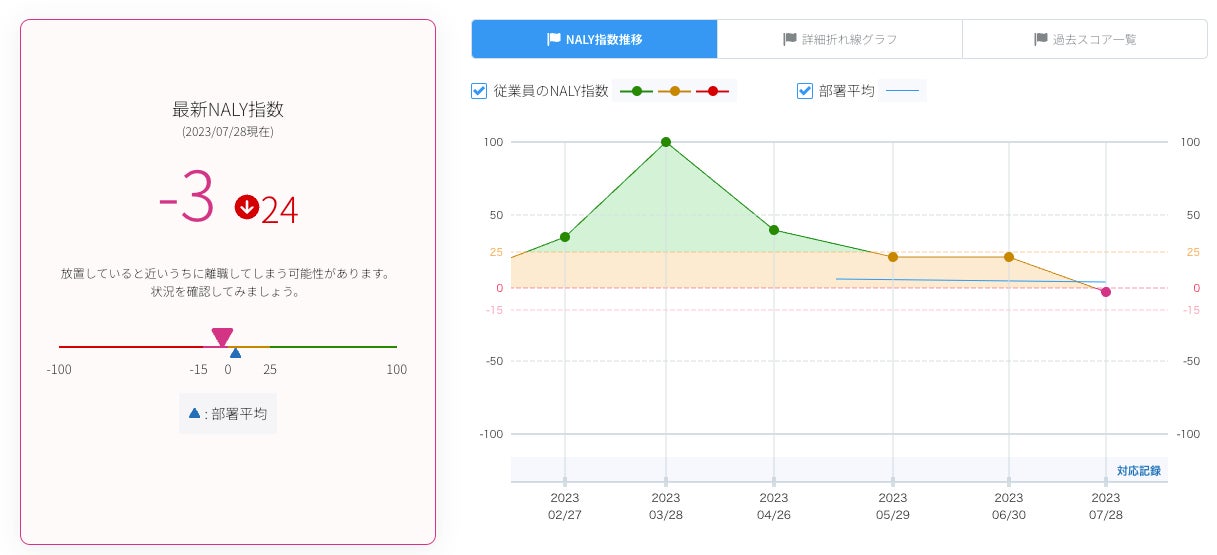The image size is (1217, 555).
Task: Click the orange legend marker for NALY指数
Action: (674, 91)
